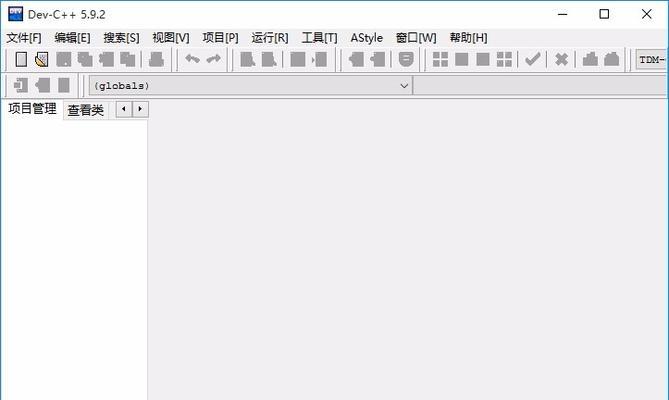The width and height of the screenshot is (669, 400).
Task: Open the 帮助[H] menu
Action: tap(468, 38)
